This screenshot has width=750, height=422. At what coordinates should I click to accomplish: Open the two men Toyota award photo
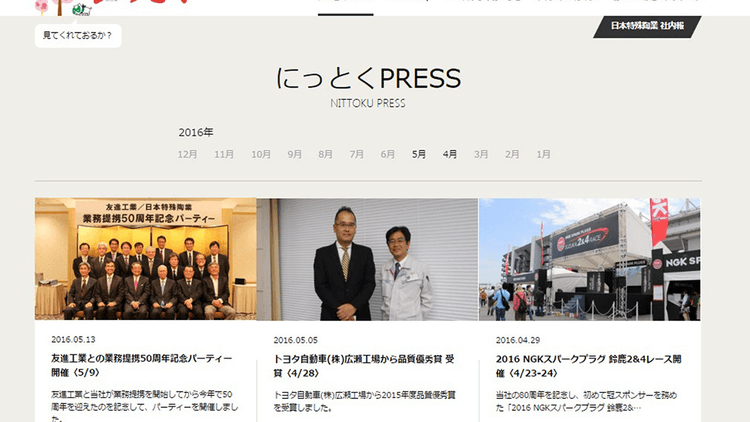tap(367, 259)
